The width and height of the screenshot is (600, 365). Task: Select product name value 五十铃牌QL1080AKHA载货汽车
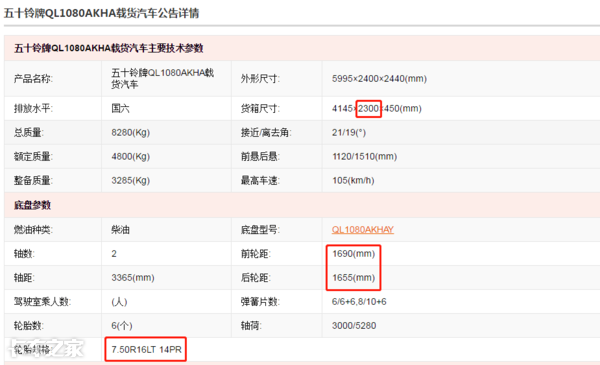tap(163, 78)
